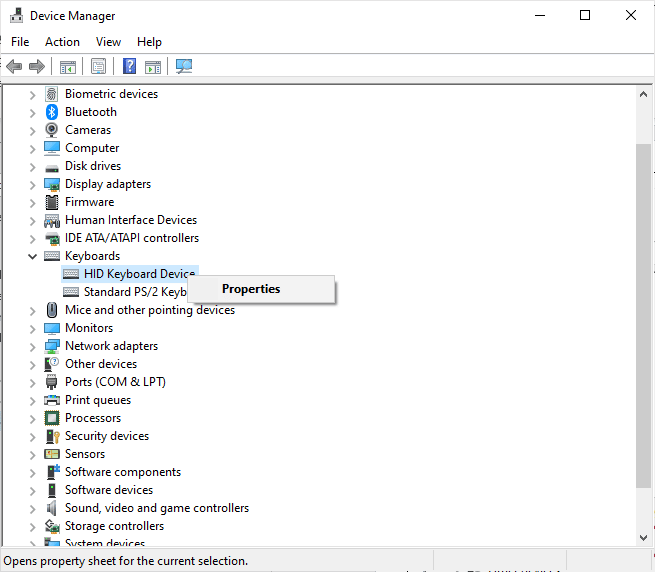Screen dimensions: 655x572
Task: Click the Sensors category icon
Action: (52, 454)
